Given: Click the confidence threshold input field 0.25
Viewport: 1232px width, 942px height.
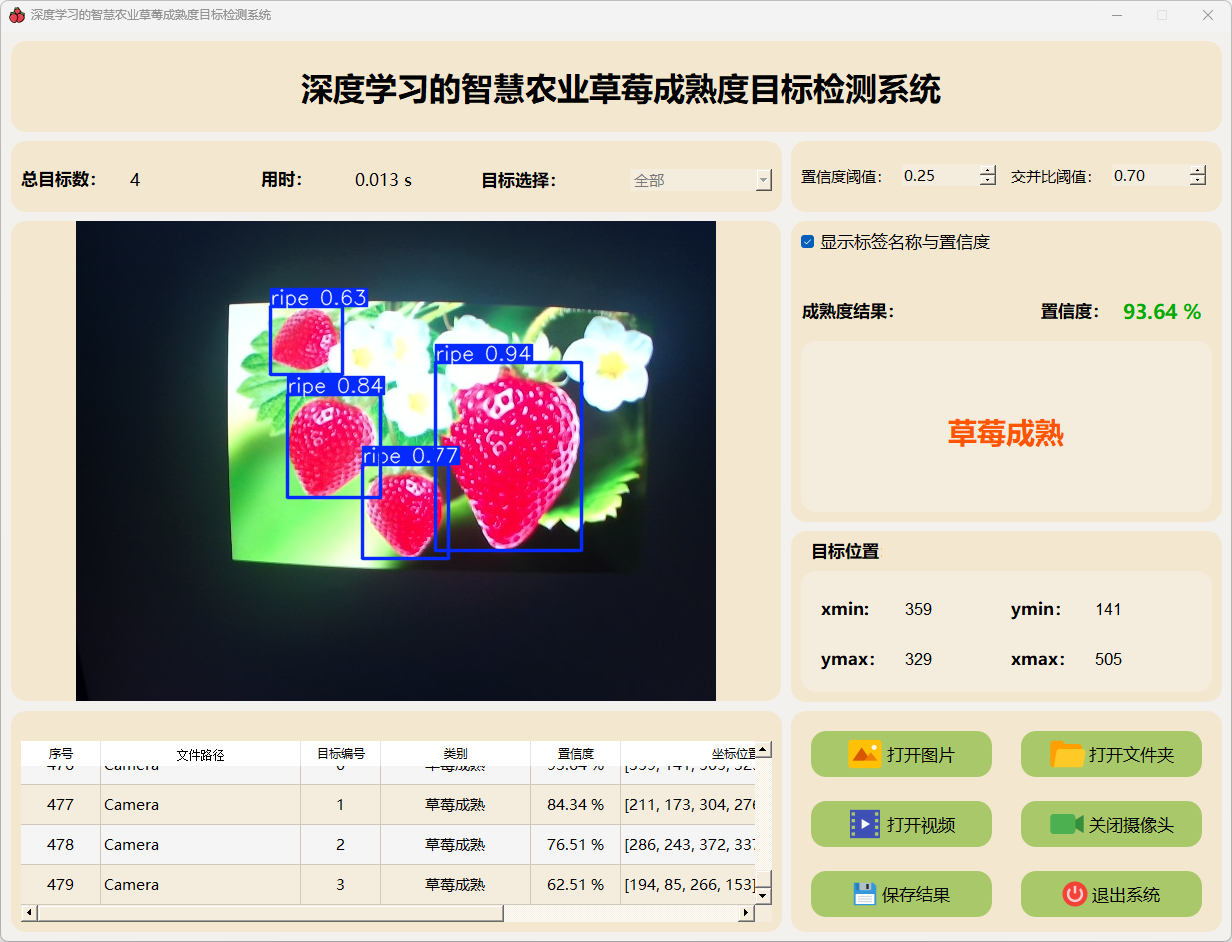Looking at the screenshot, I should coord(938,176).
